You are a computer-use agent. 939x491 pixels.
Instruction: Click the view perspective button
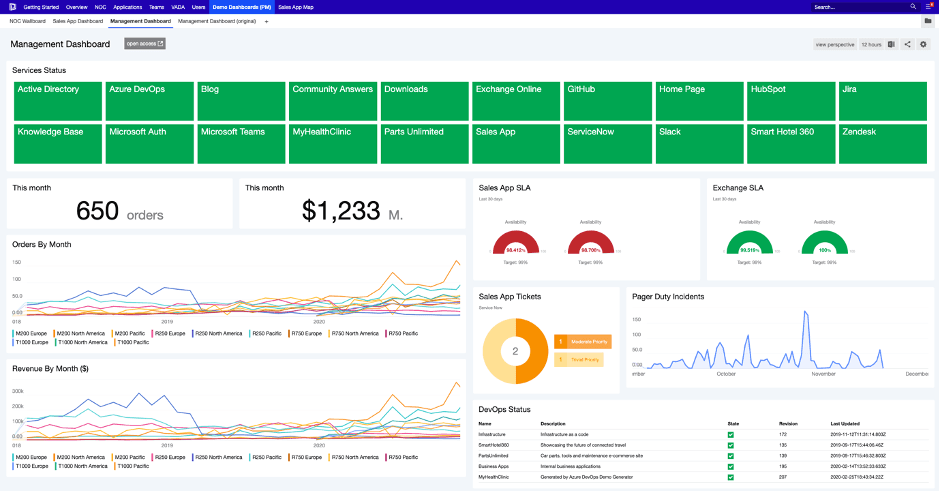835,44
